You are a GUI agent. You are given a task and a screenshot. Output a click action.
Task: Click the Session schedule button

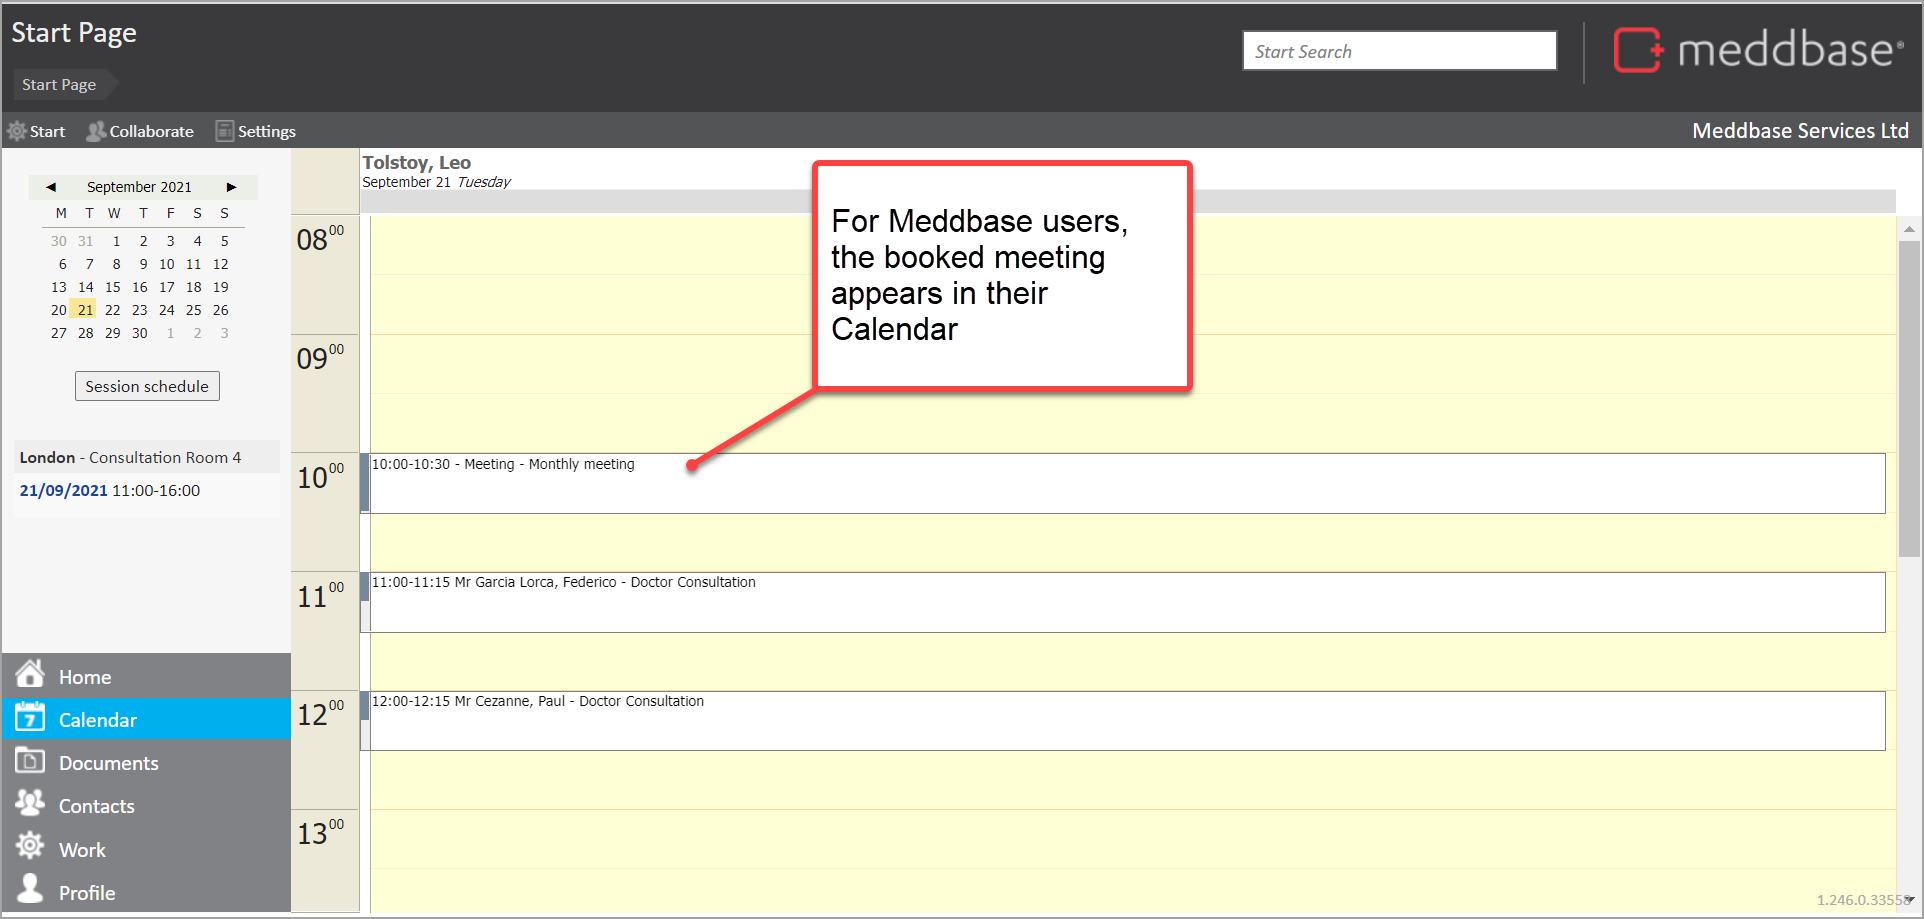[x=147, y=386]
